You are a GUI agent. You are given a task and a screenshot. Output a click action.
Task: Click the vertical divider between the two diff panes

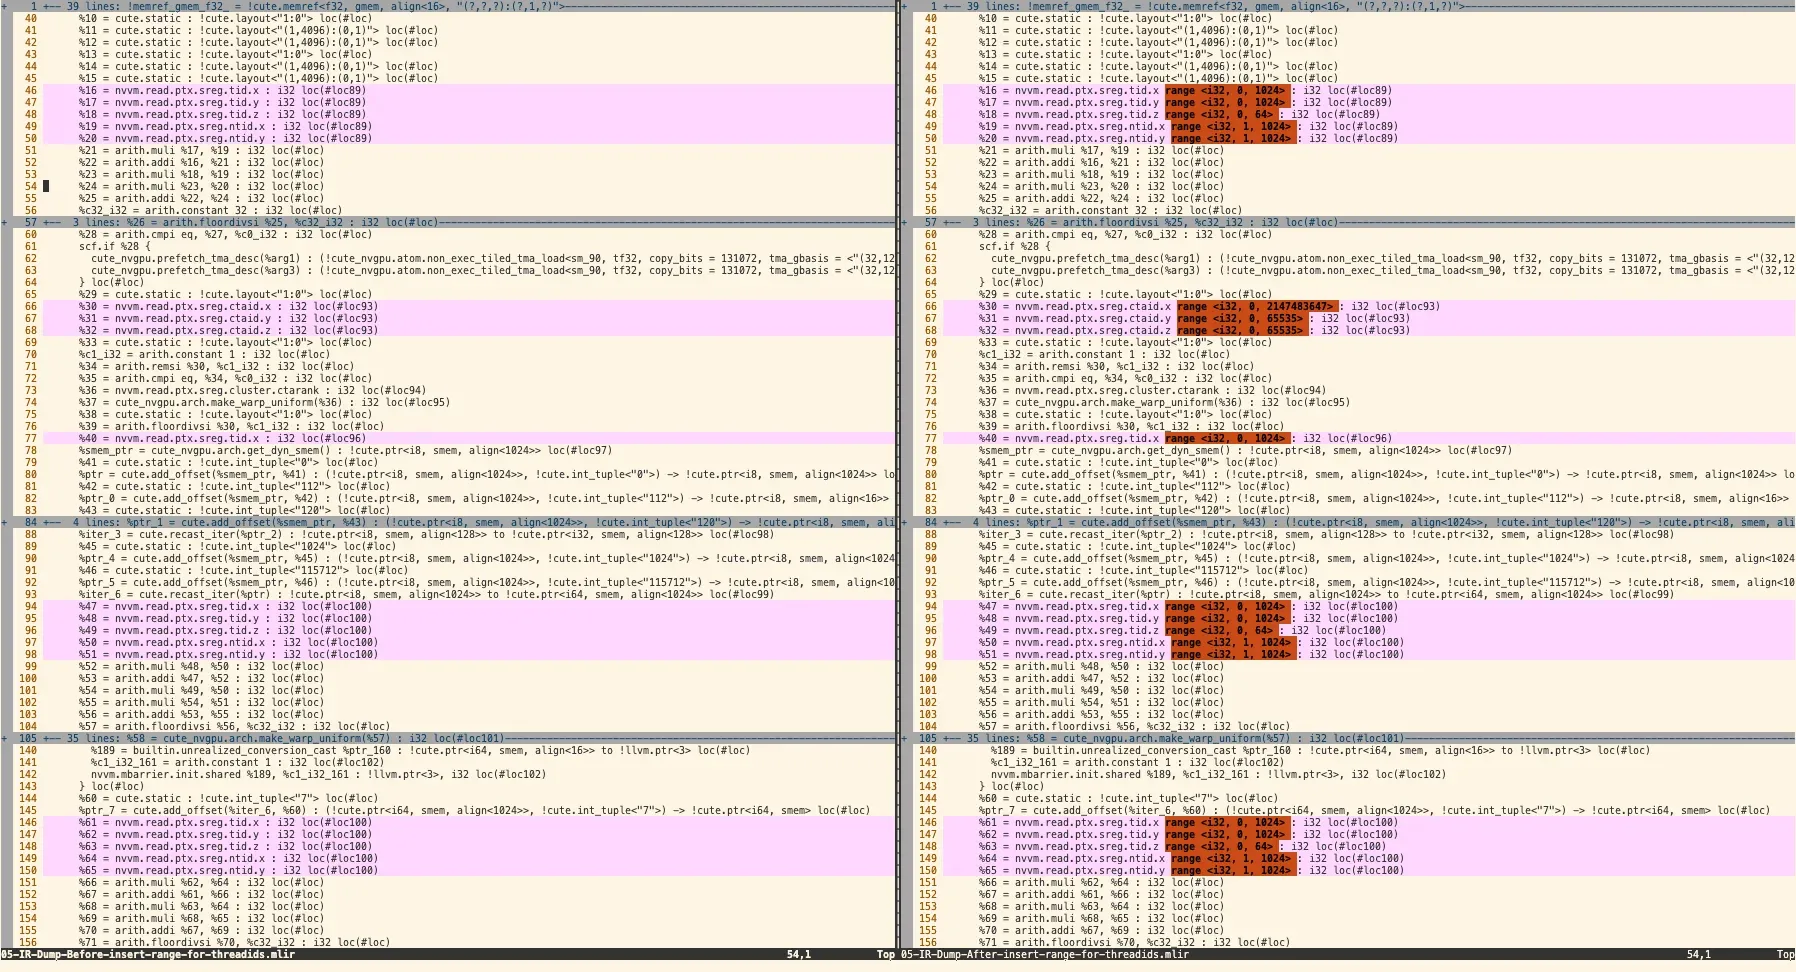[x=898, y=480]
